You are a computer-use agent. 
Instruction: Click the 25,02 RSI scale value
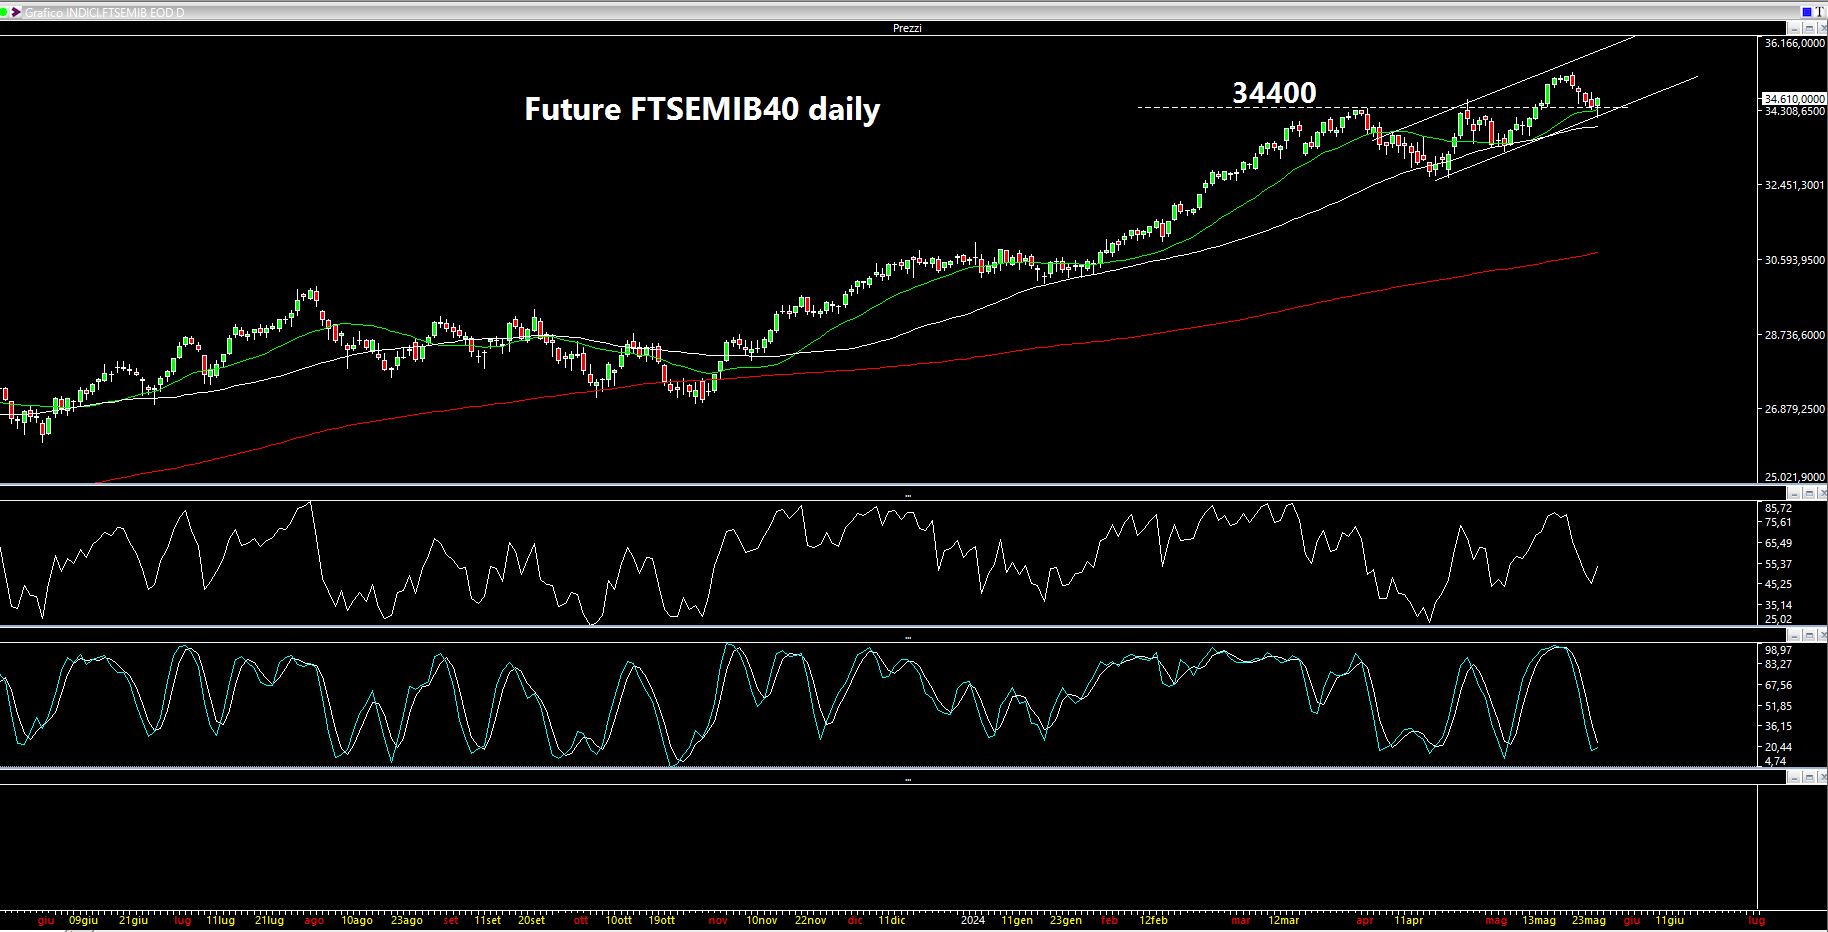pyautogui.click(x=1778, y=619)
